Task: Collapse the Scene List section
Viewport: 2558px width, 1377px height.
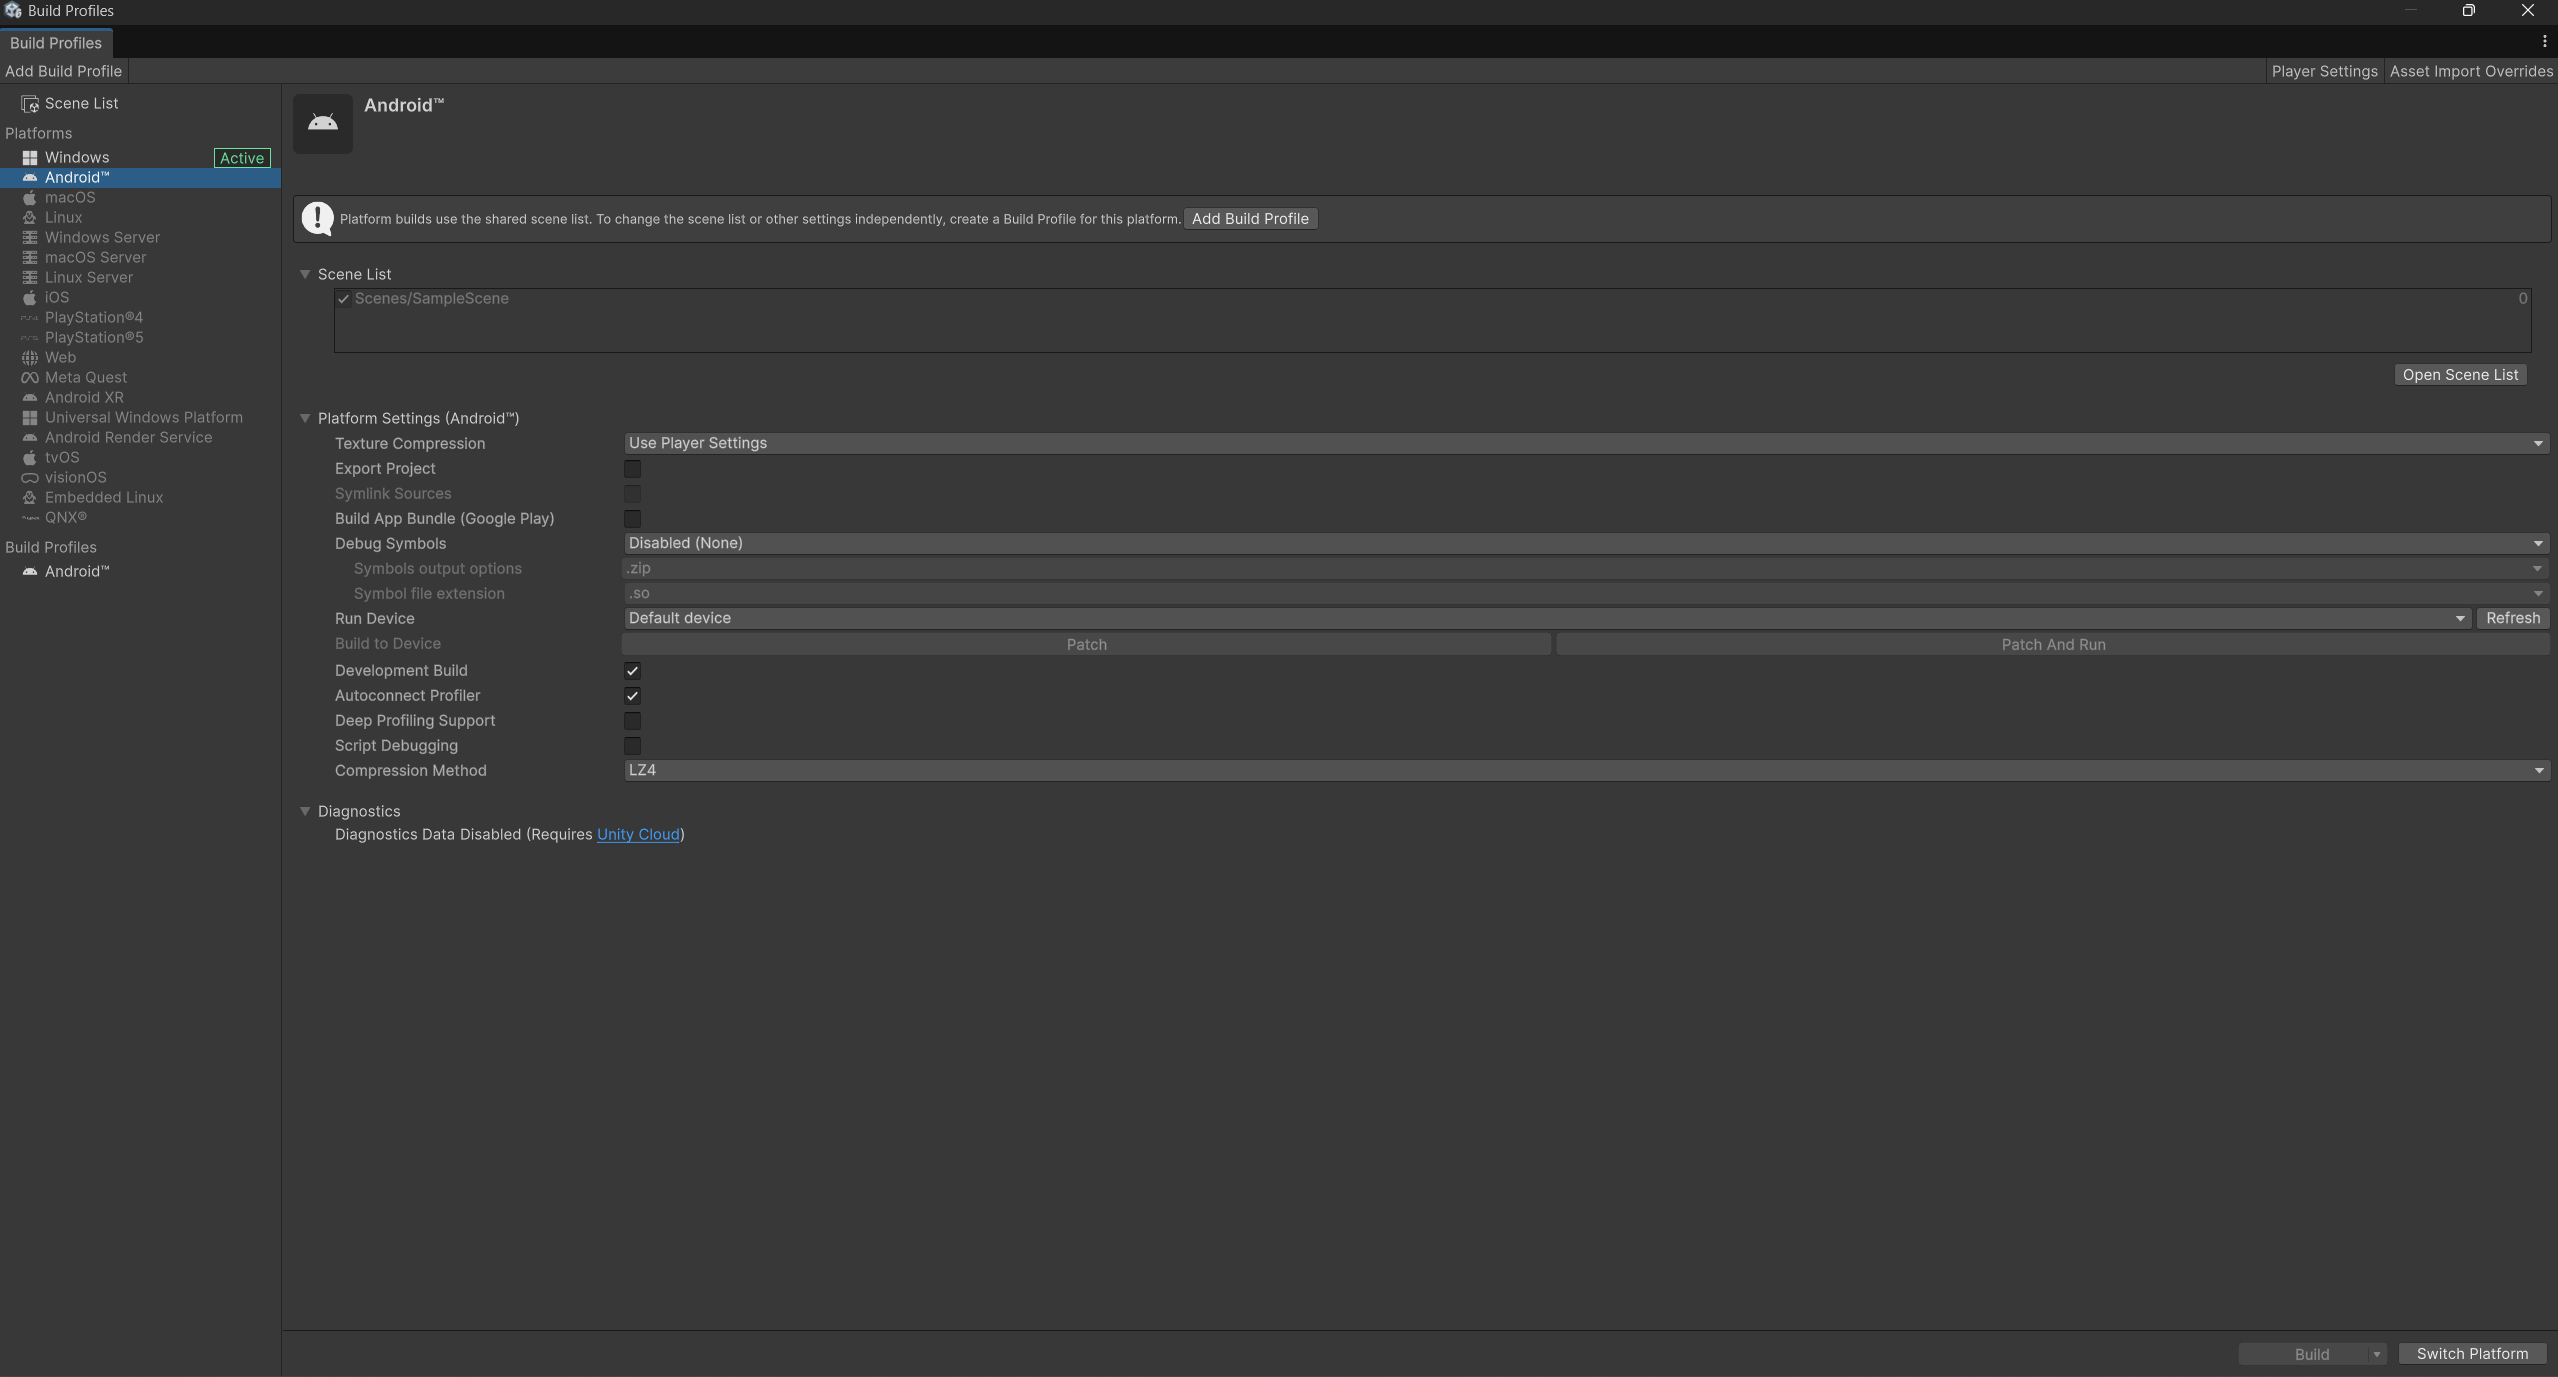Action: [306, 274]
